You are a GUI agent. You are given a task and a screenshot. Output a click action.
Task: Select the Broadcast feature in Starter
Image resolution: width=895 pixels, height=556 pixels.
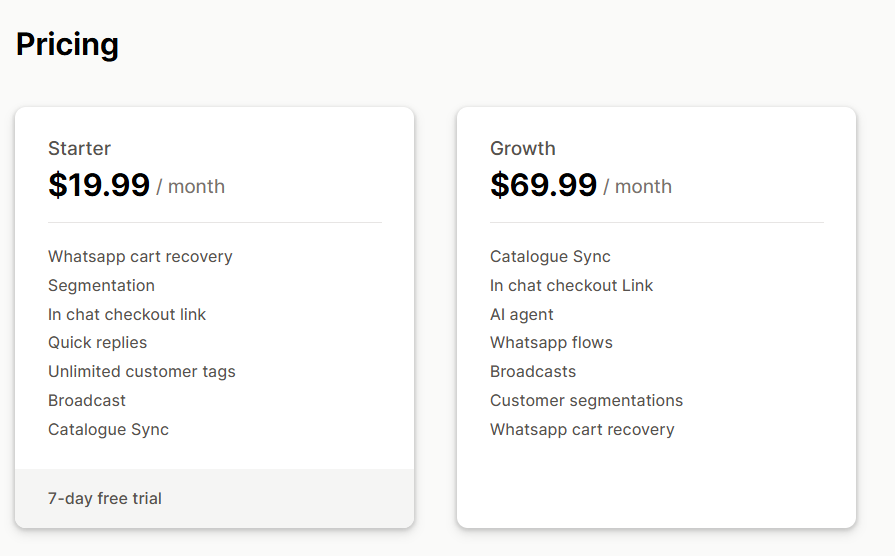click(x=87, y=401)
